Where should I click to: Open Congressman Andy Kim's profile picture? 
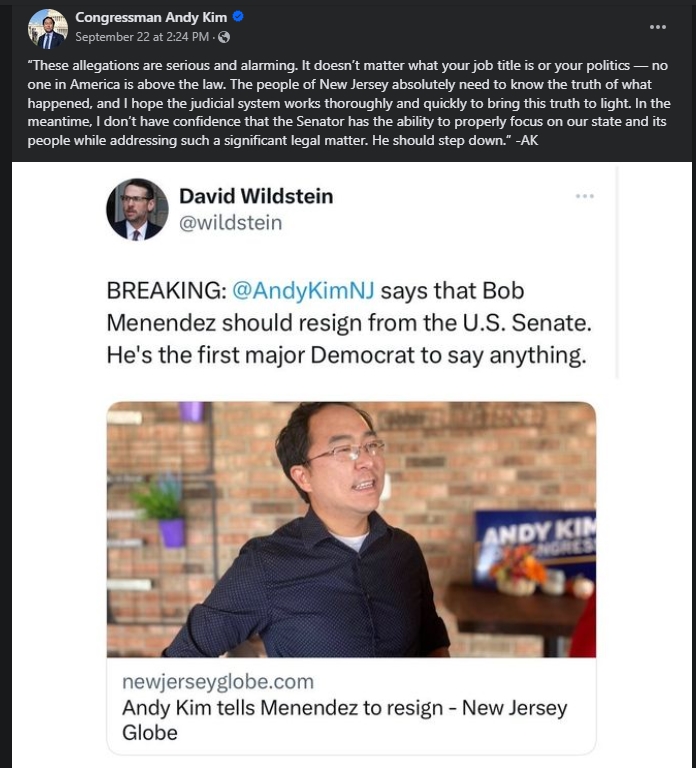pyautogui.click(x=48, y=29)
